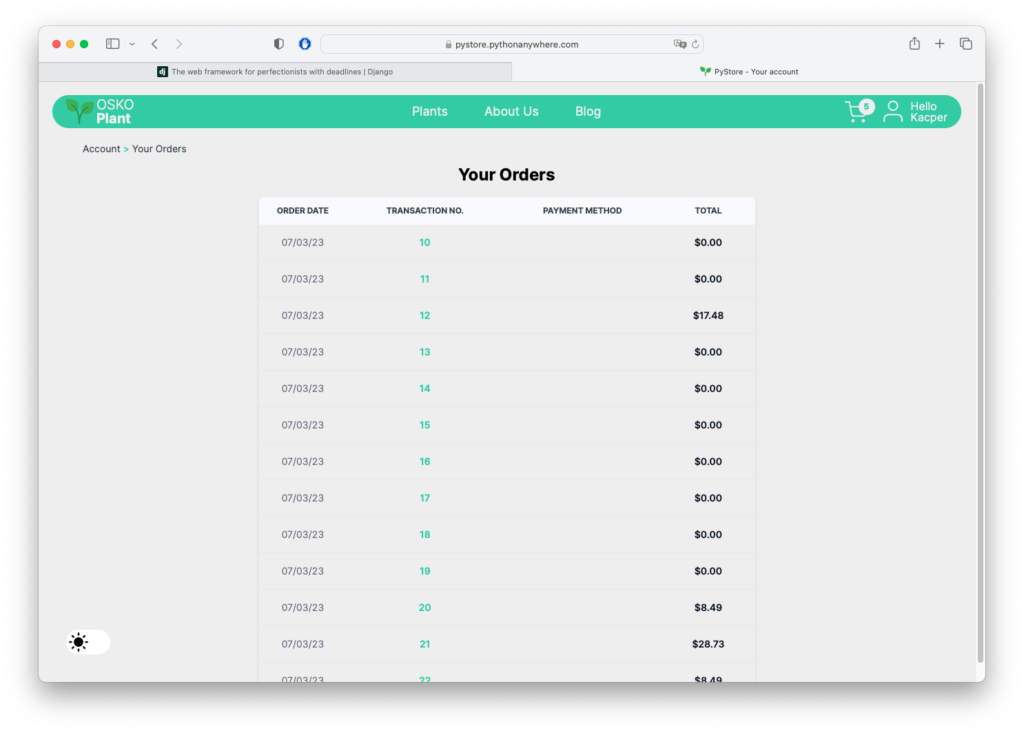Open transaction number 13
Screen dimensions: 1024x733
(x=424, y=352)
